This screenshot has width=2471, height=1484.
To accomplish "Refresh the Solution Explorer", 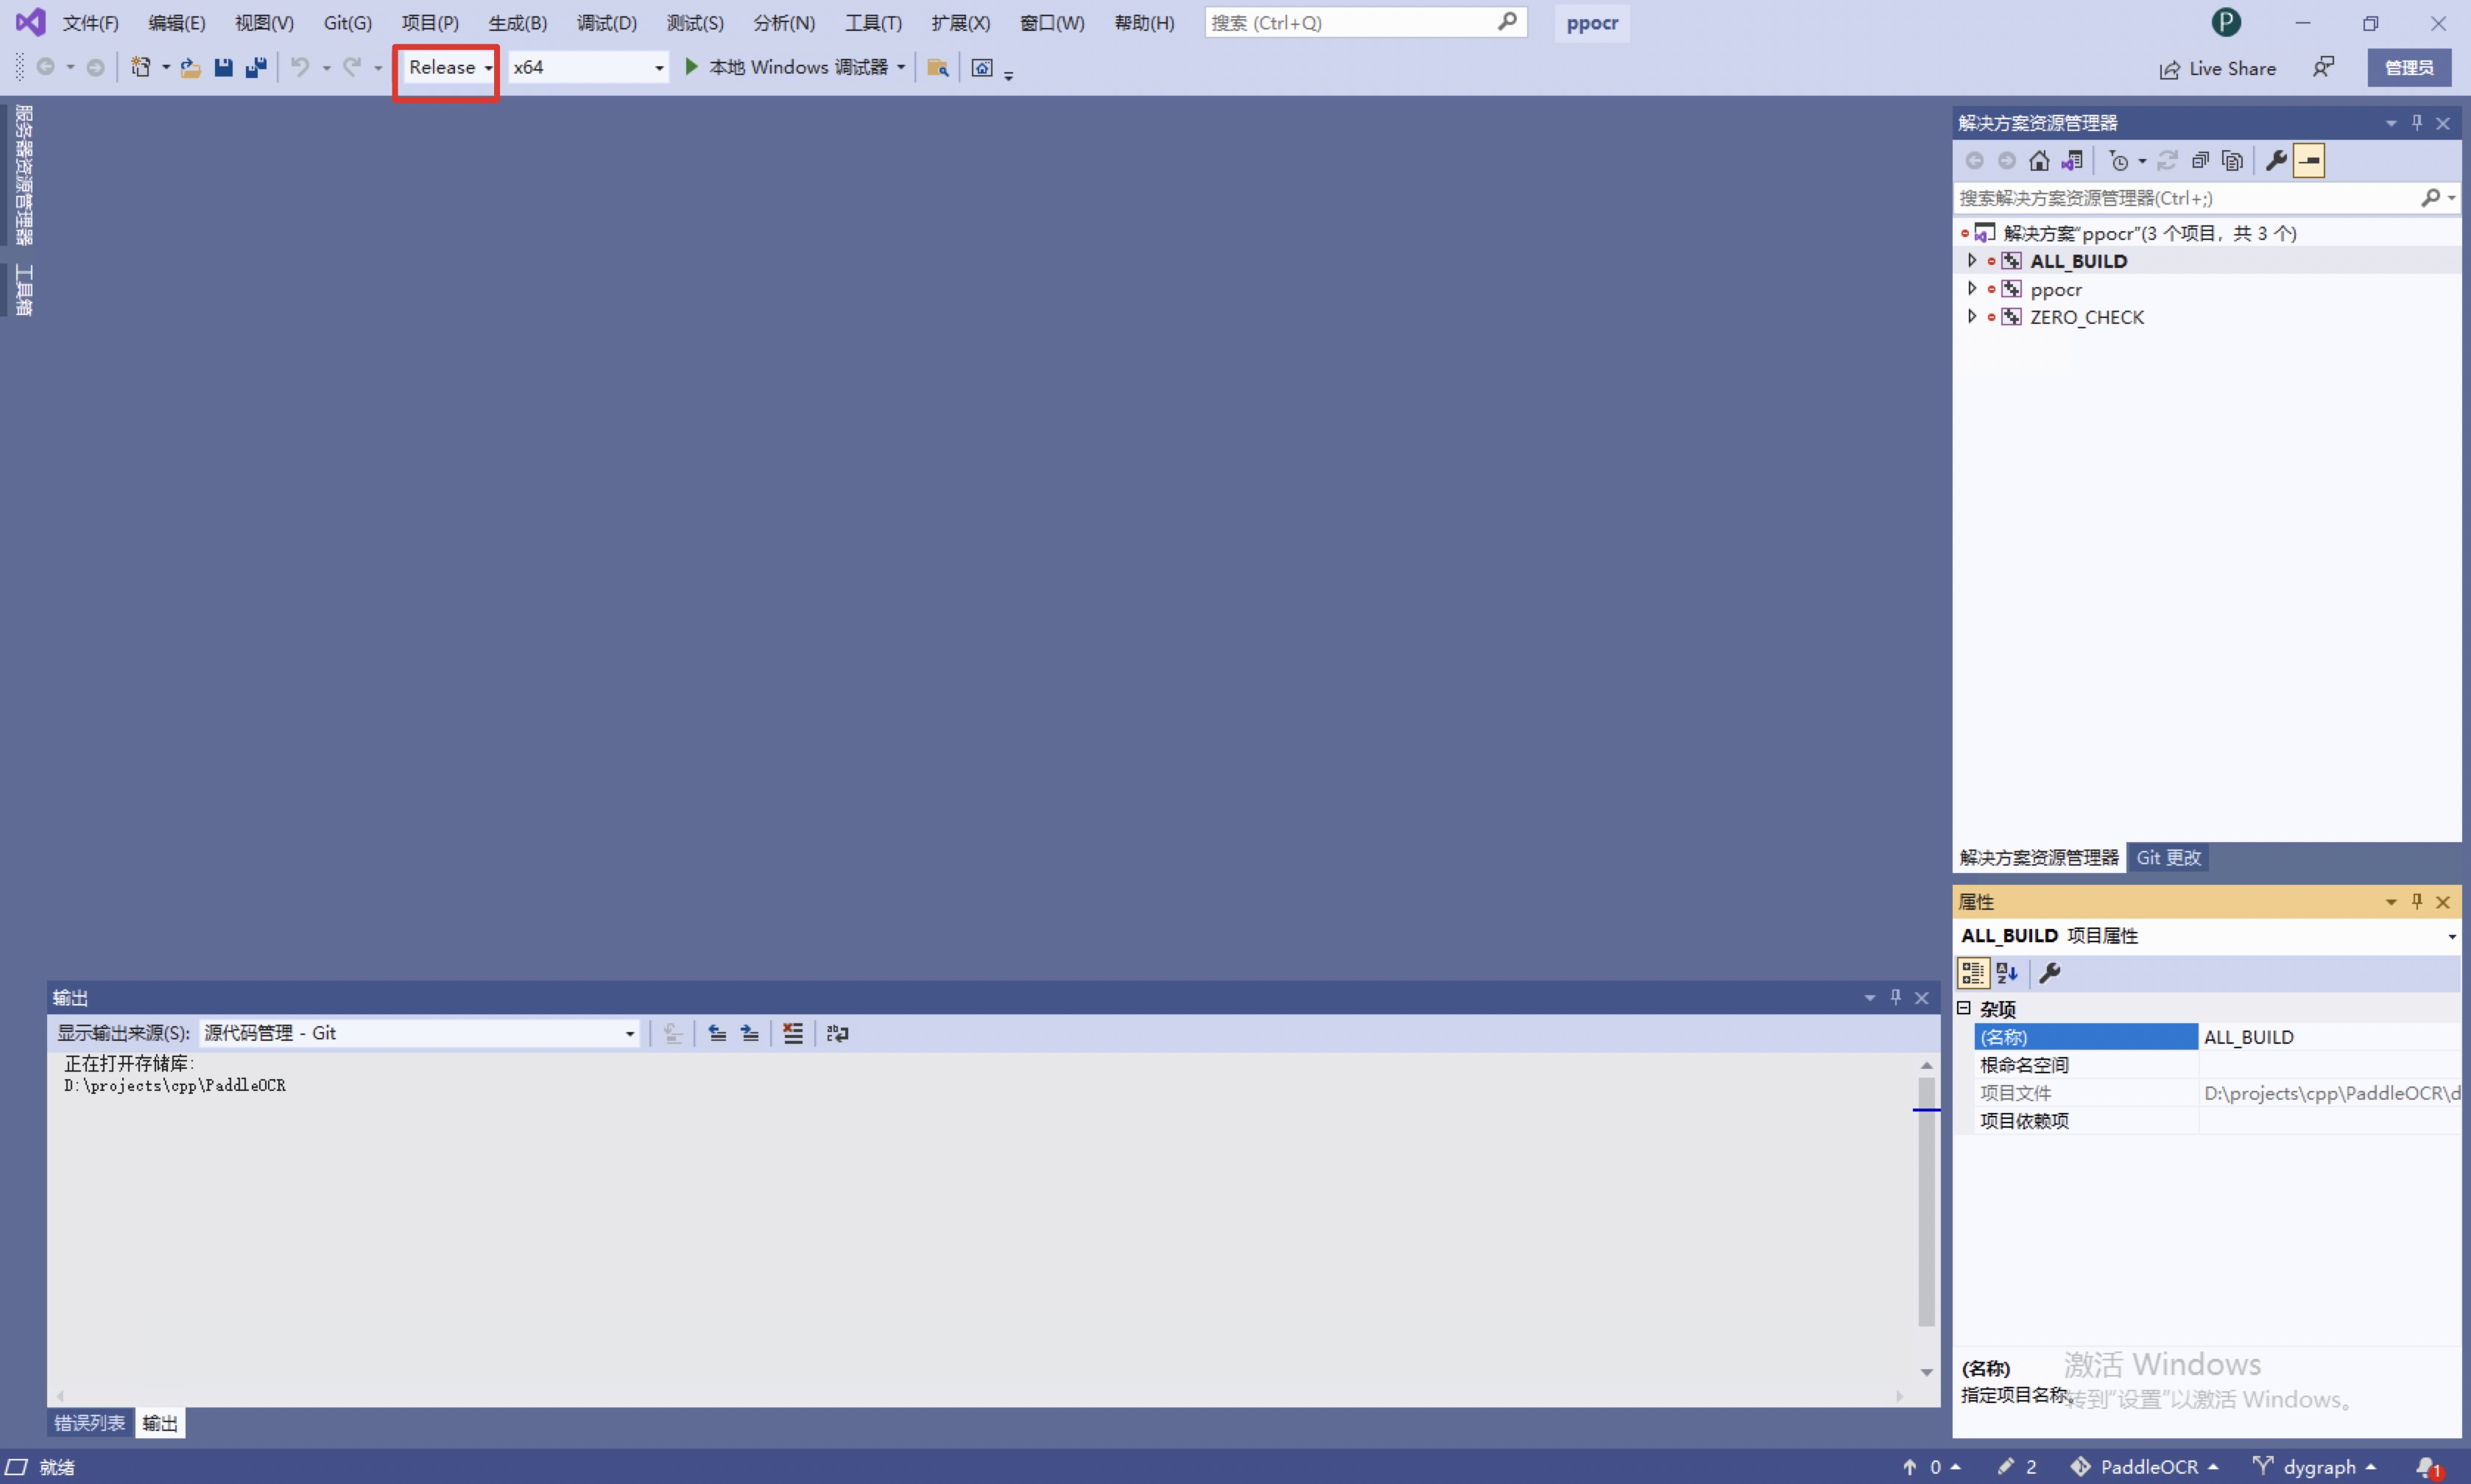I will click(2168, 160).
